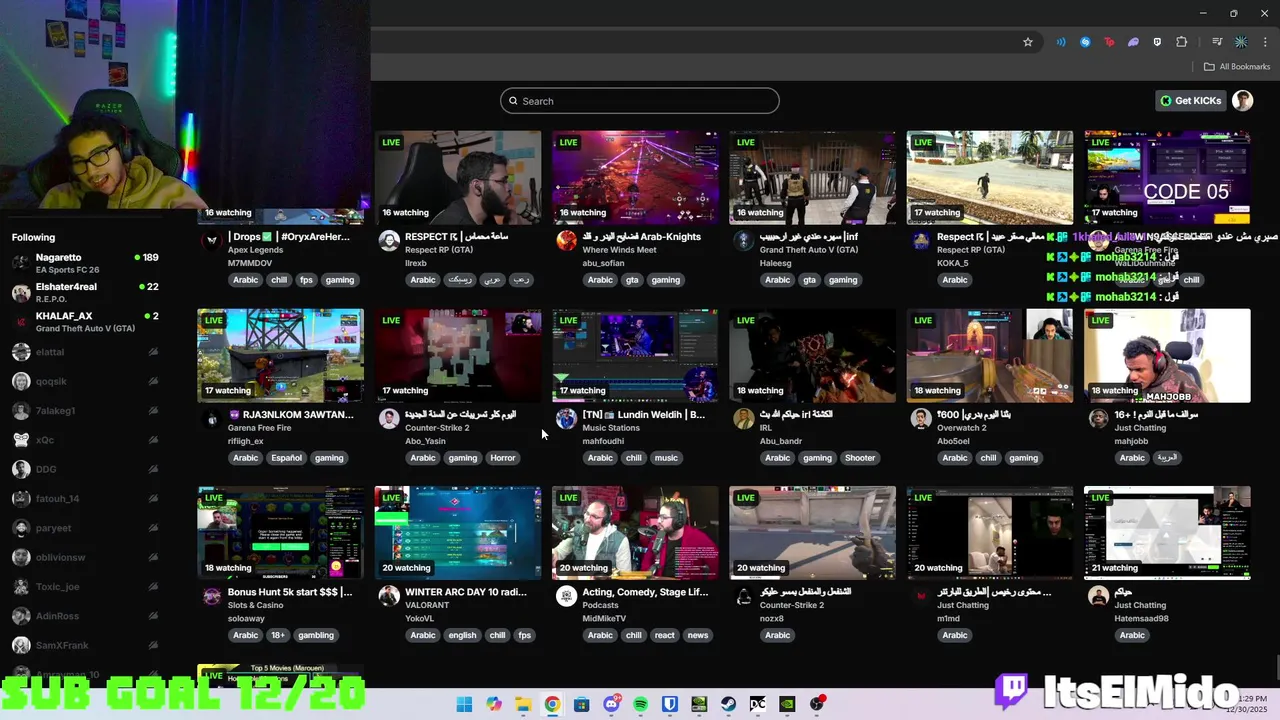Open the Bonus Hunt 5k start stream title
This screenshot has height=720, width=1280.
point(290,592)
